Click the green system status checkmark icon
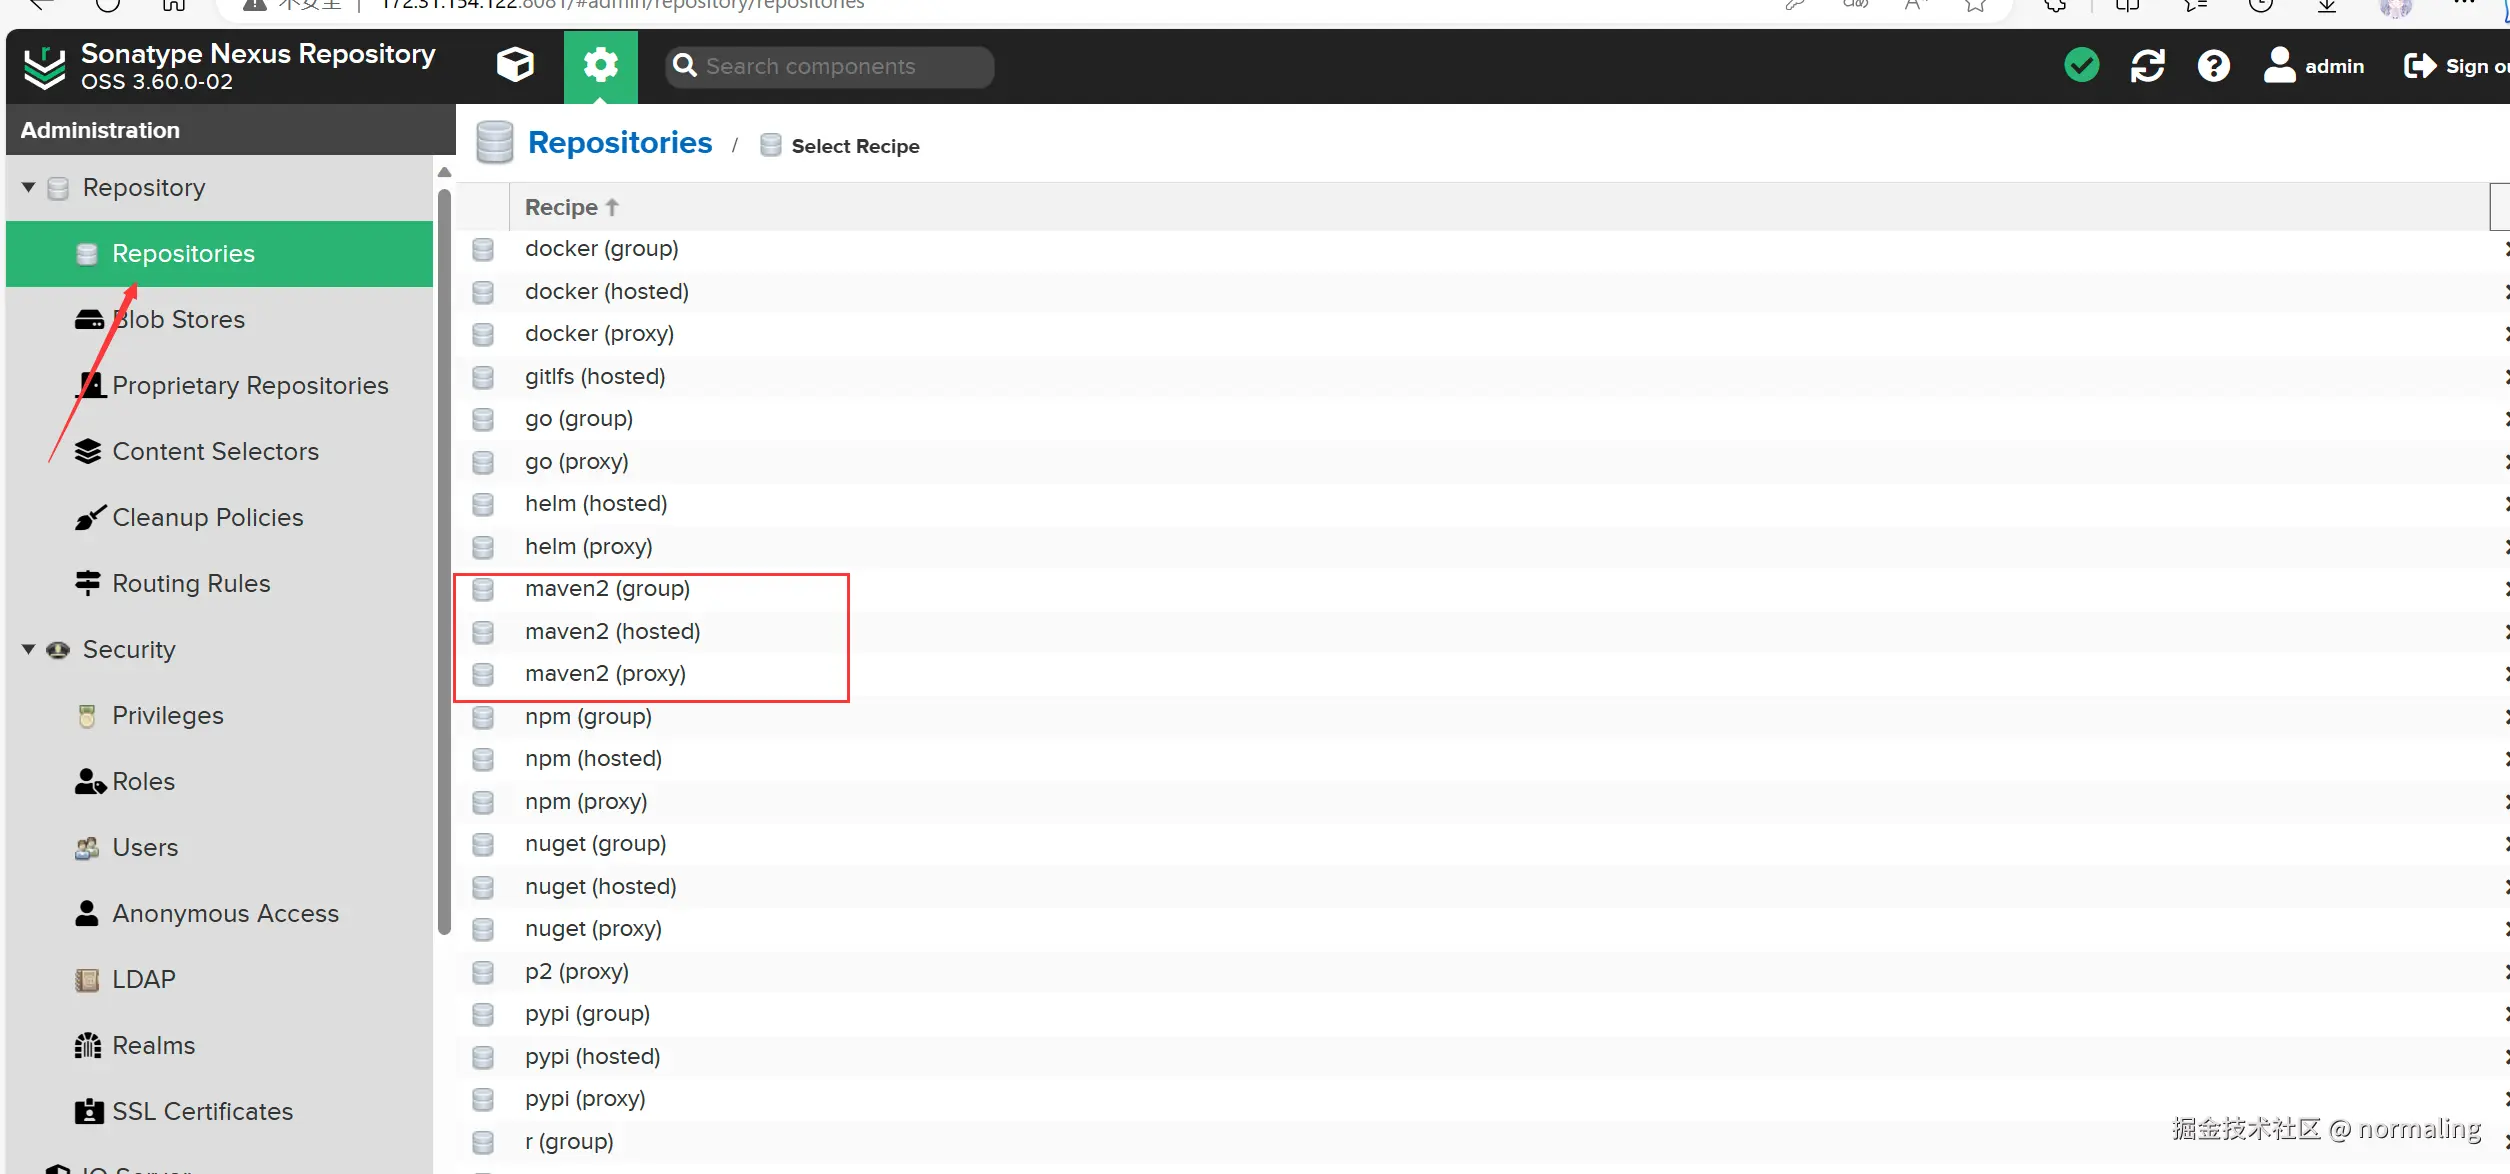Viewport: 2510px width, 1174px height. (x=2081, y=66)
